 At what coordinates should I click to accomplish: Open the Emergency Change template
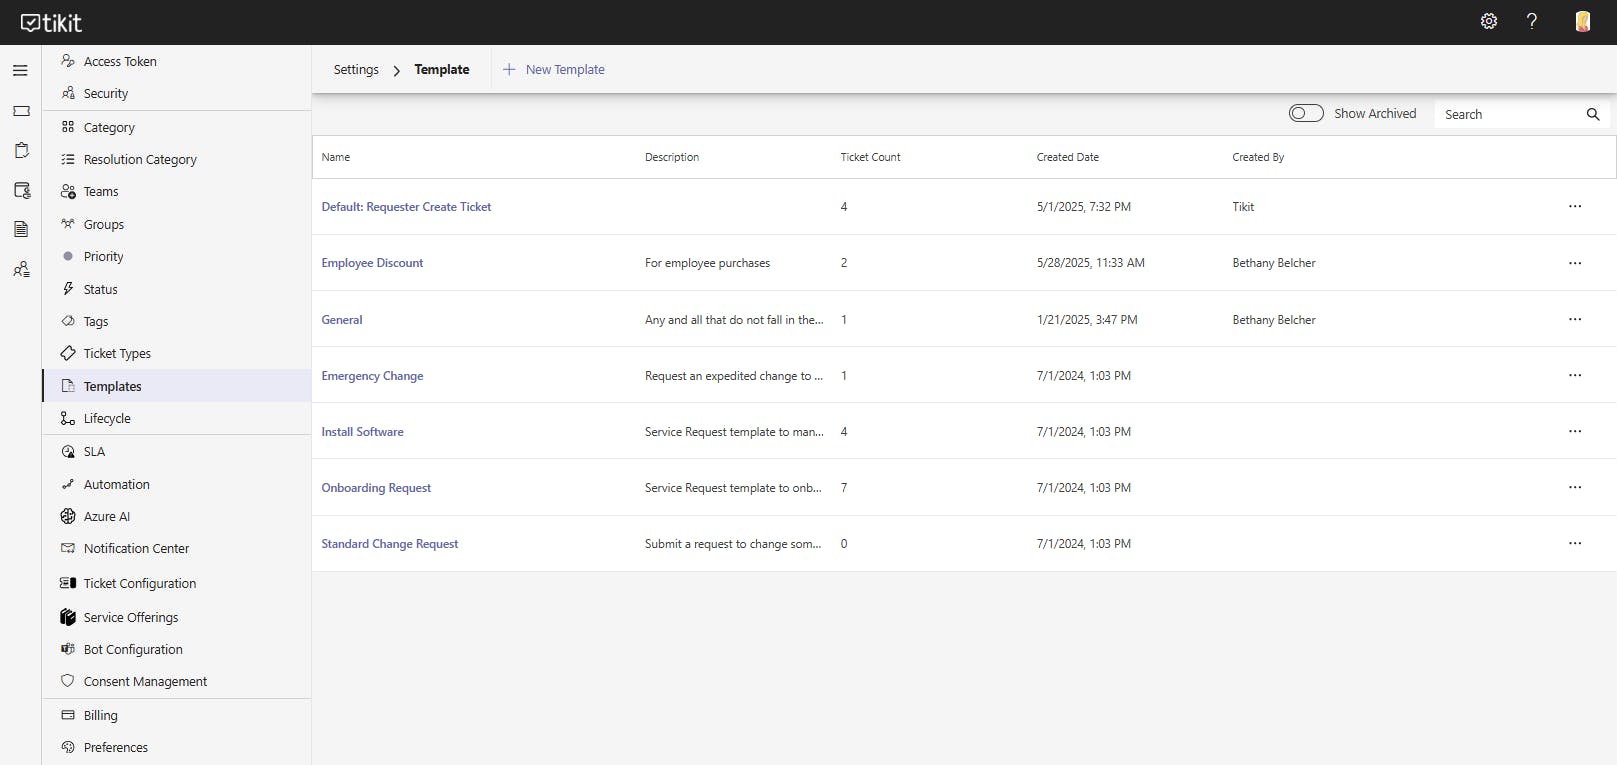(372, 376)
